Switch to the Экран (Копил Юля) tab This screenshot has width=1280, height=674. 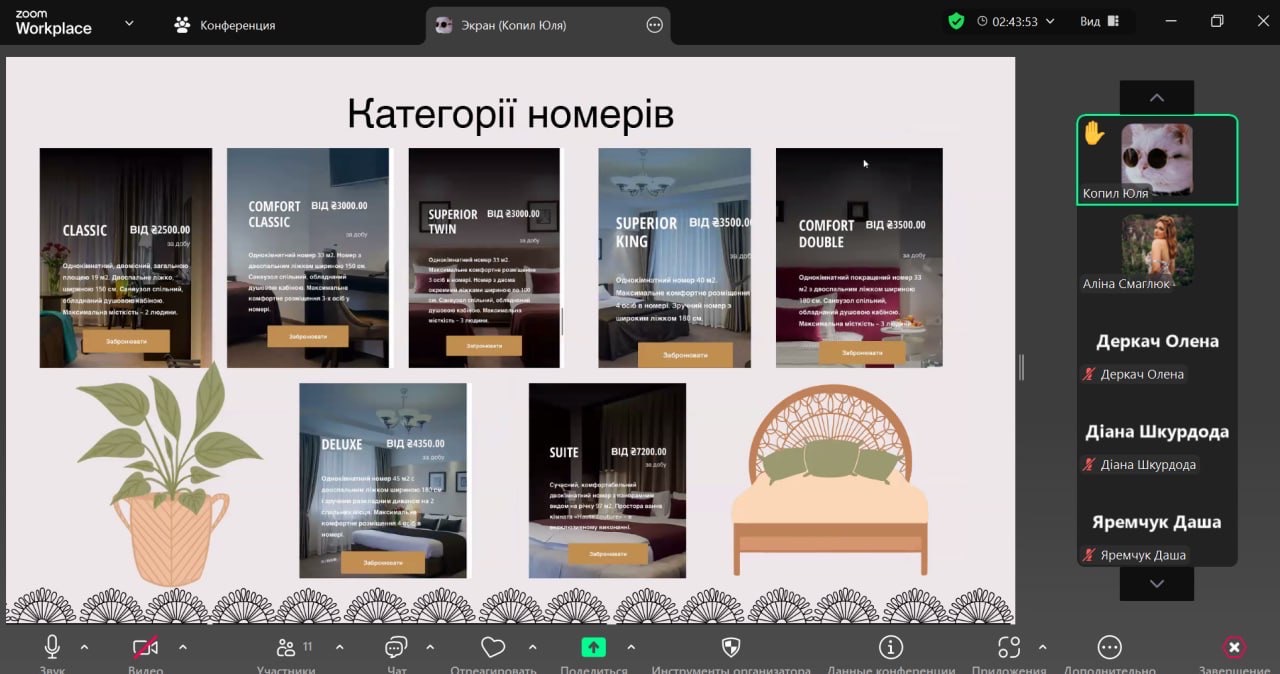coord(547,25)
